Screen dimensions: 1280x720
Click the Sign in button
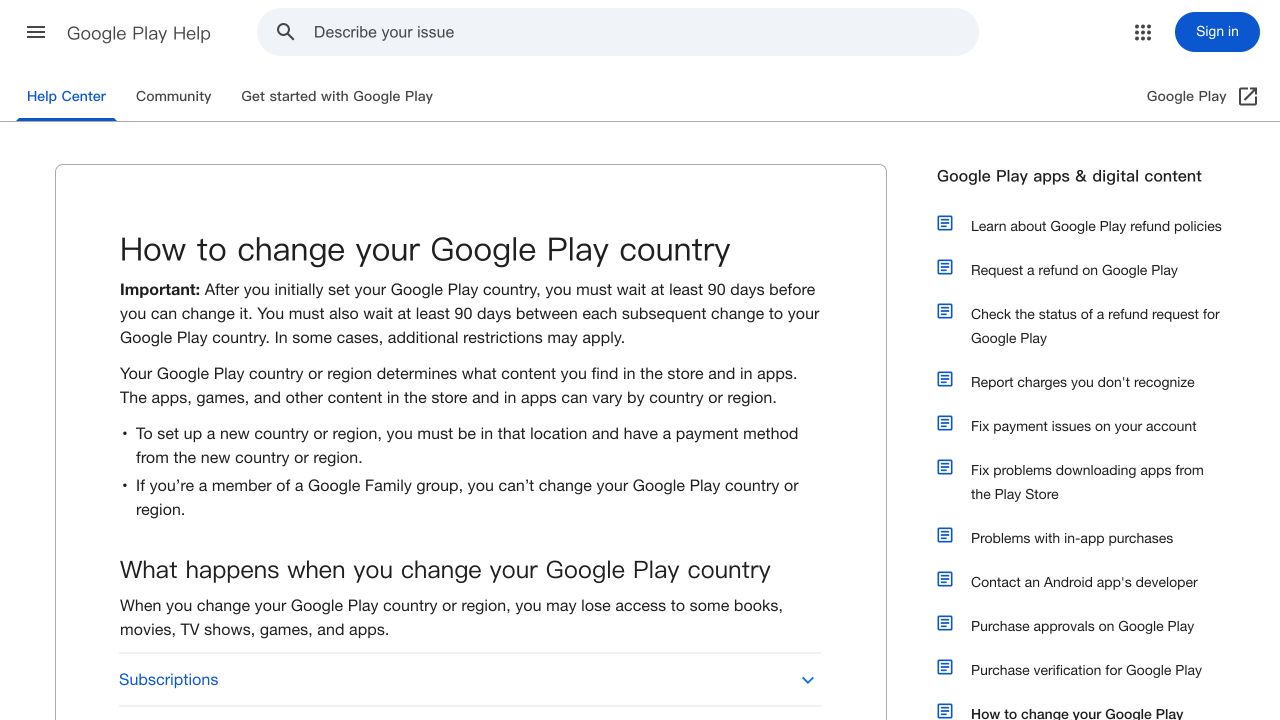pyautogui.click(x=1217, y=32)
